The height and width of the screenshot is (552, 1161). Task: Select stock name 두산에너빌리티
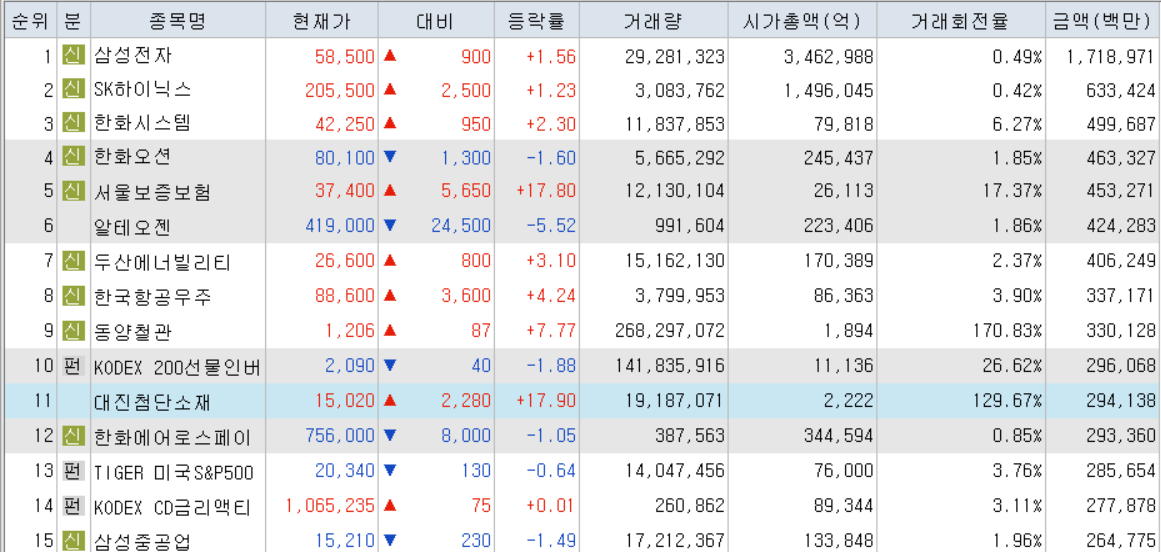tap(163, 261)
